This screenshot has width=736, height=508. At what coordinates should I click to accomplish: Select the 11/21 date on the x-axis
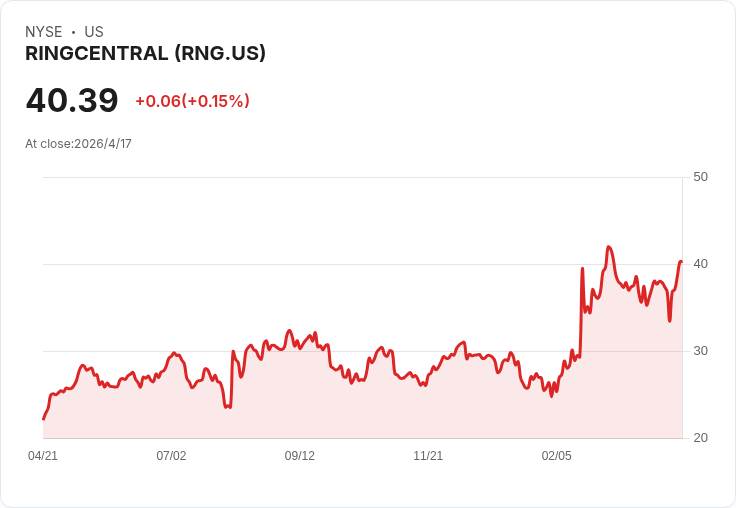428,455
